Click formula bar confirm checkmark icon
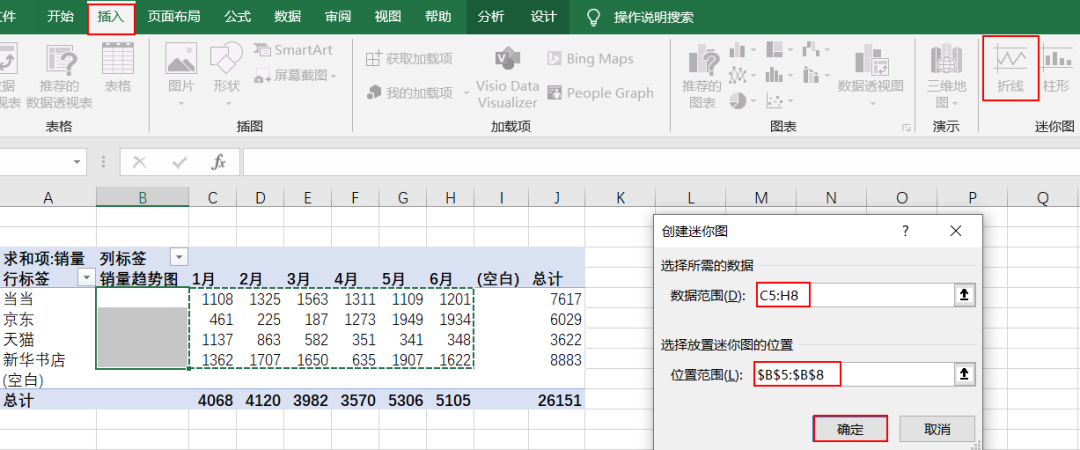1080x450 pixels. [x=180, y=162]
